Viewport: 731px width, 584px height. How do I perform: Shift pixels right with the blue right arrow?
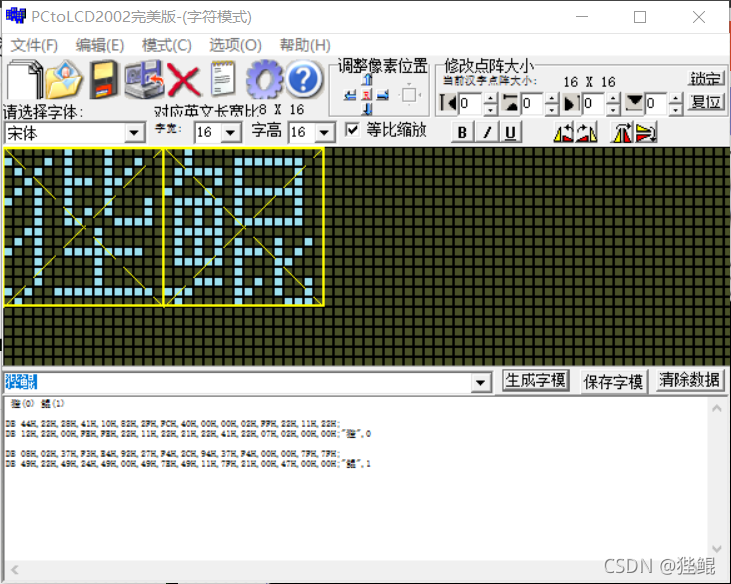tap(383, 96)
